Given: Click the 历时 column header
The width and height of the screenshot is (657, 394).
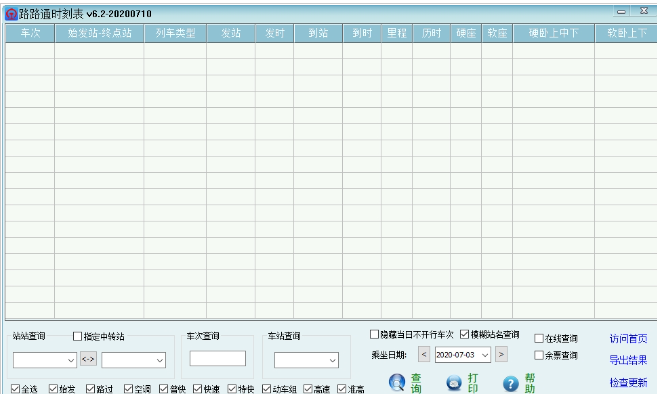Looking at the screenshot, I should click(432, 33).
